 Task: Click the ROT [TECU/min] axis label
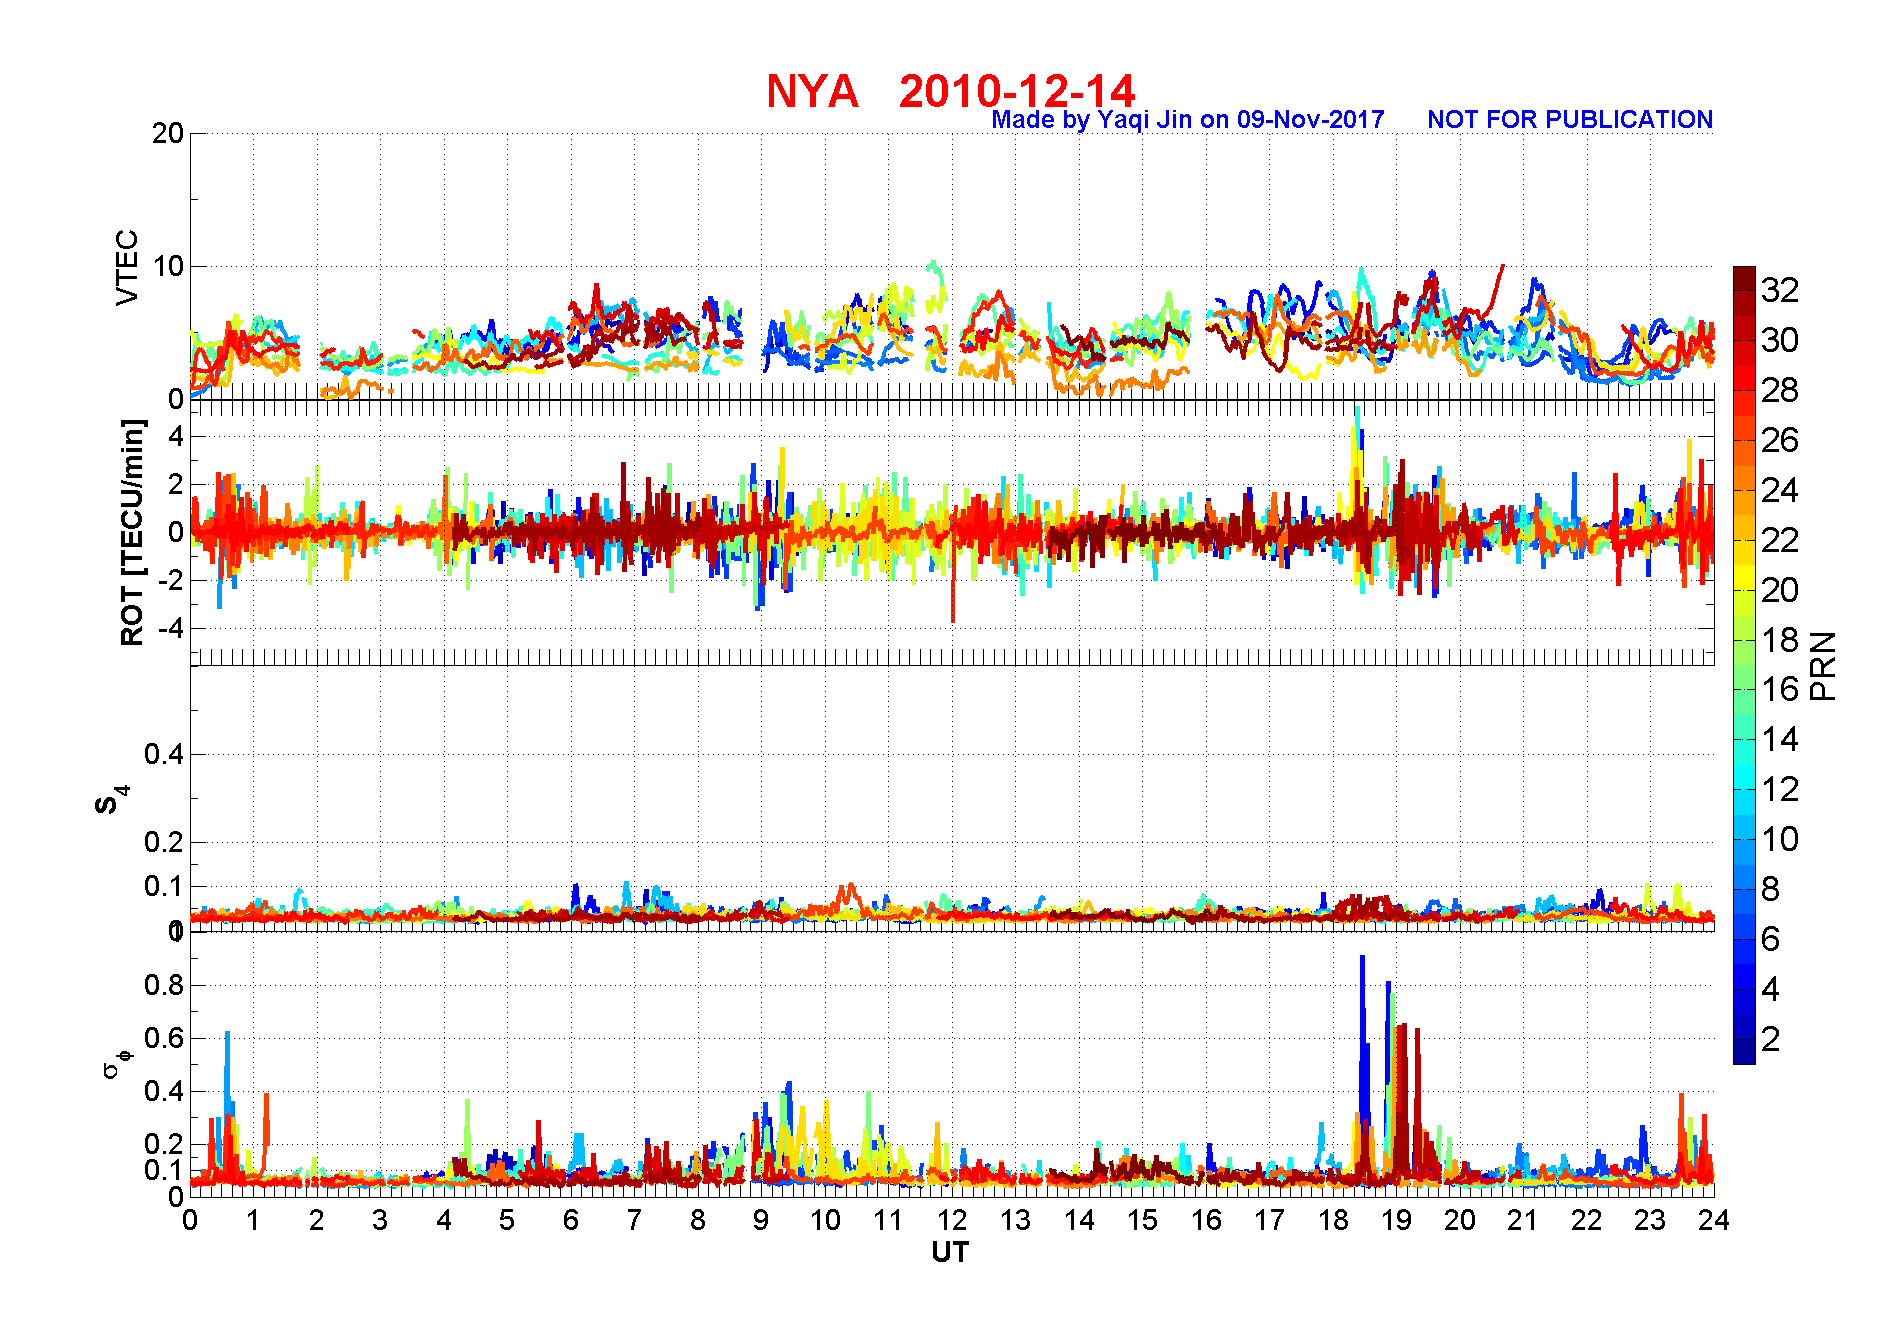pyautogui.click(x=132, y=532)
